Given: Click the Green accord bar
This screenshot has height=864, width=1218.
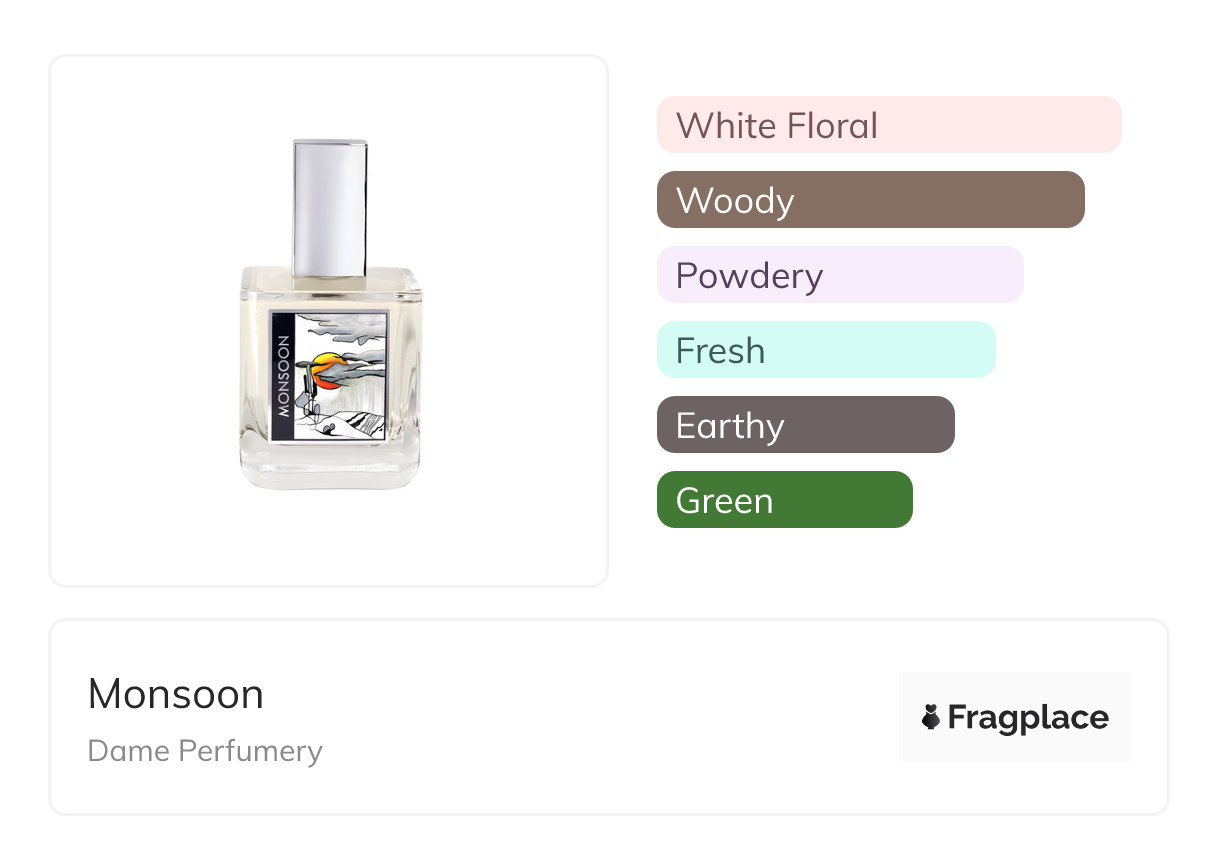Looking at the screenshot, I should (x=784, y=500).
